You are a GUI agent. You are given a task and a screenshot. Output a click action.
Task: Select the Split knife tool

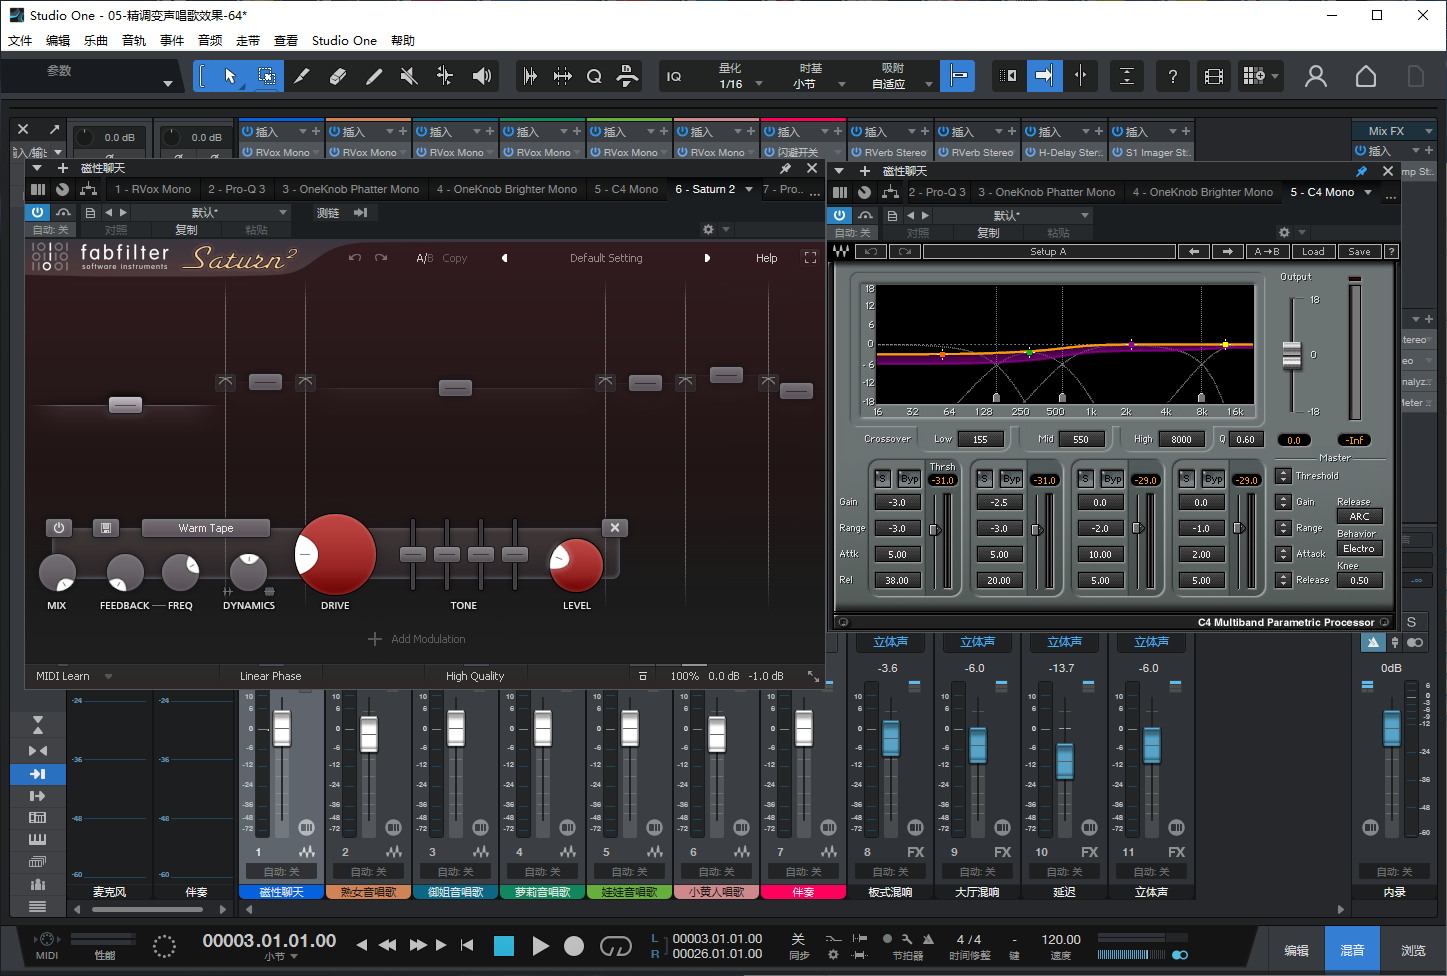(x=302, y=76)
